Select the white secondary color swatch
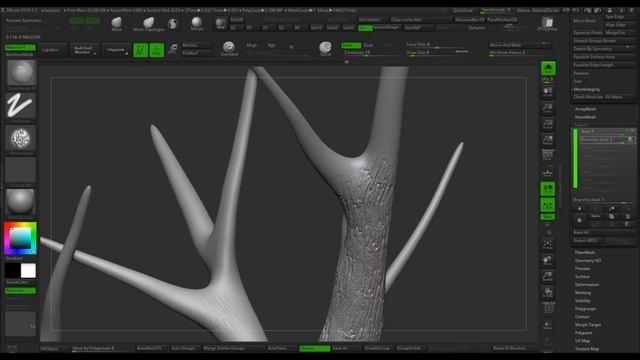This screenshot has height=360, width=640. (x=28, y=271)
